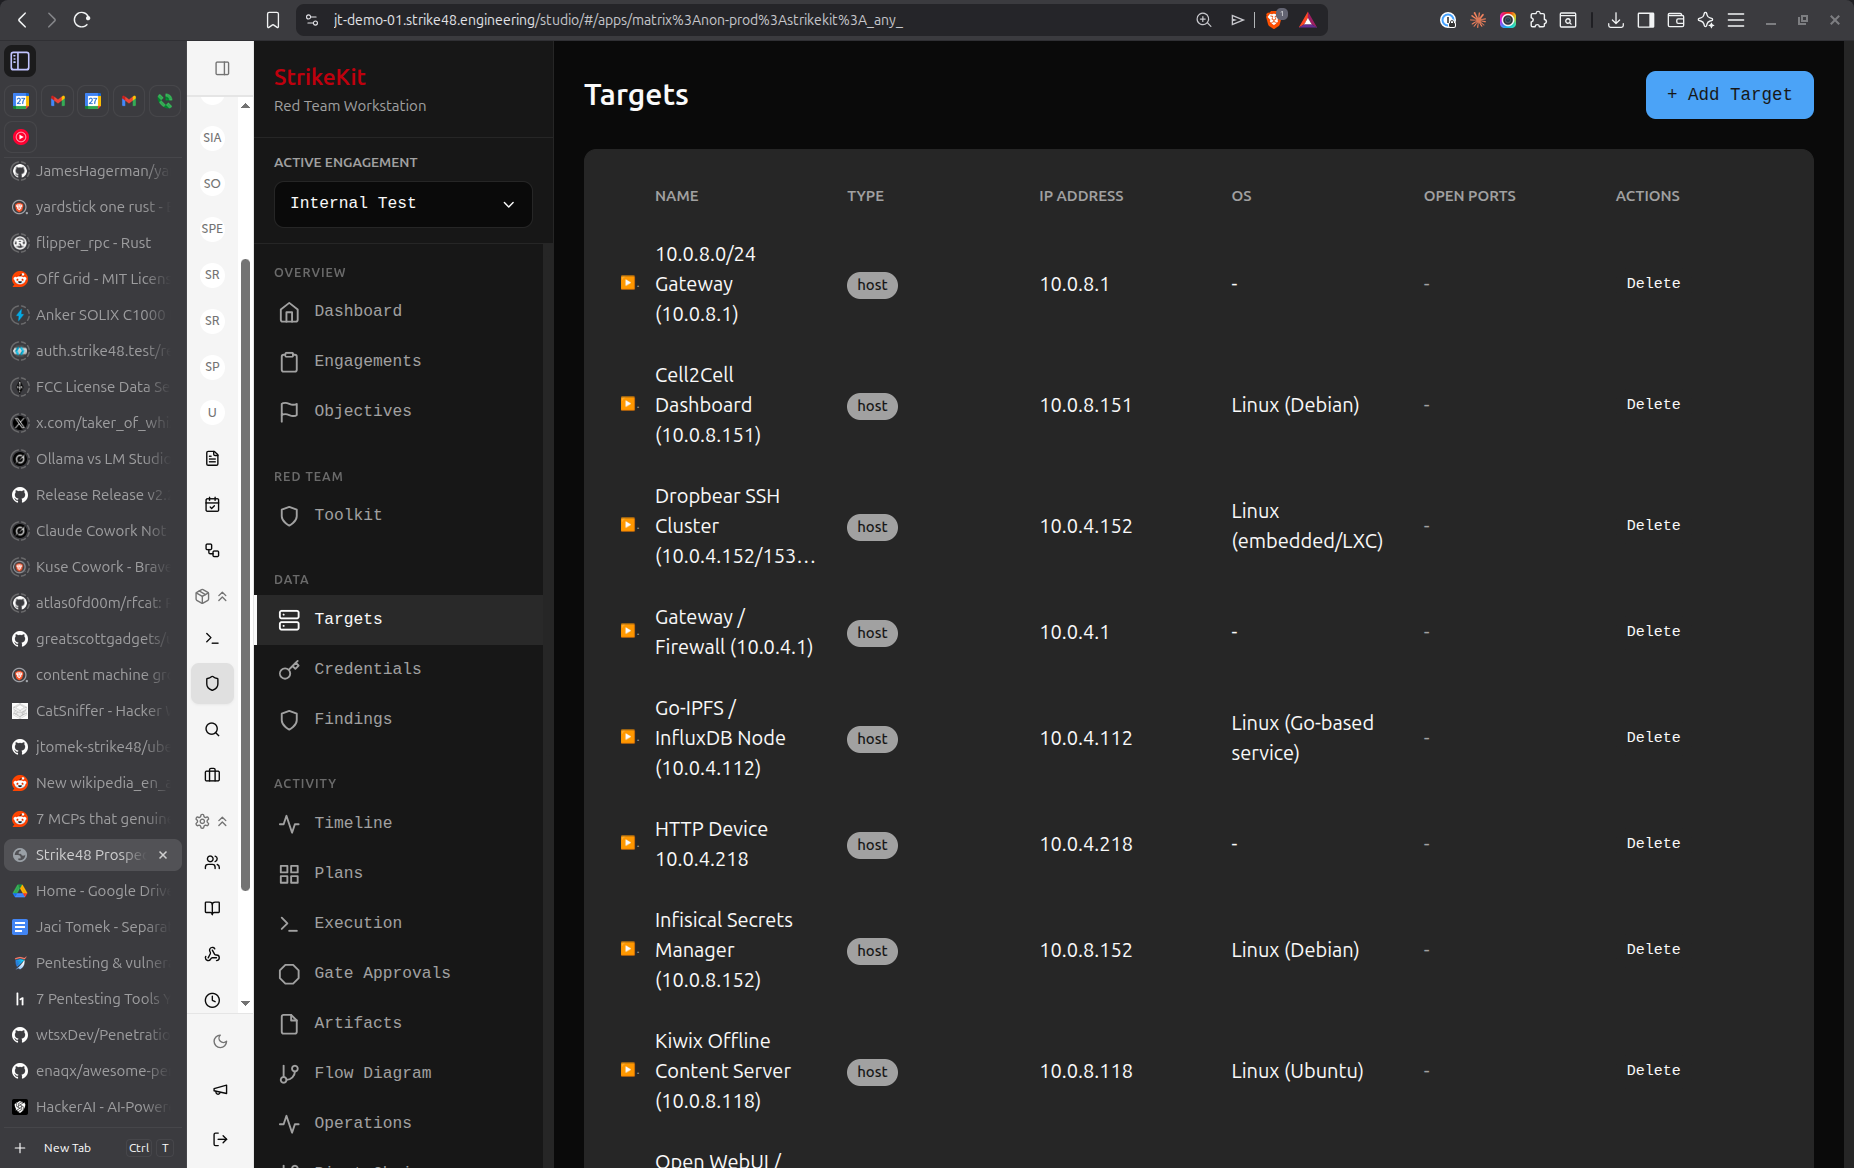Image resolution: width=1854 pixels, height=1168 pixels.
Task: Switch to JamesHagerman GitHub tab
Action: pos(93,171)
